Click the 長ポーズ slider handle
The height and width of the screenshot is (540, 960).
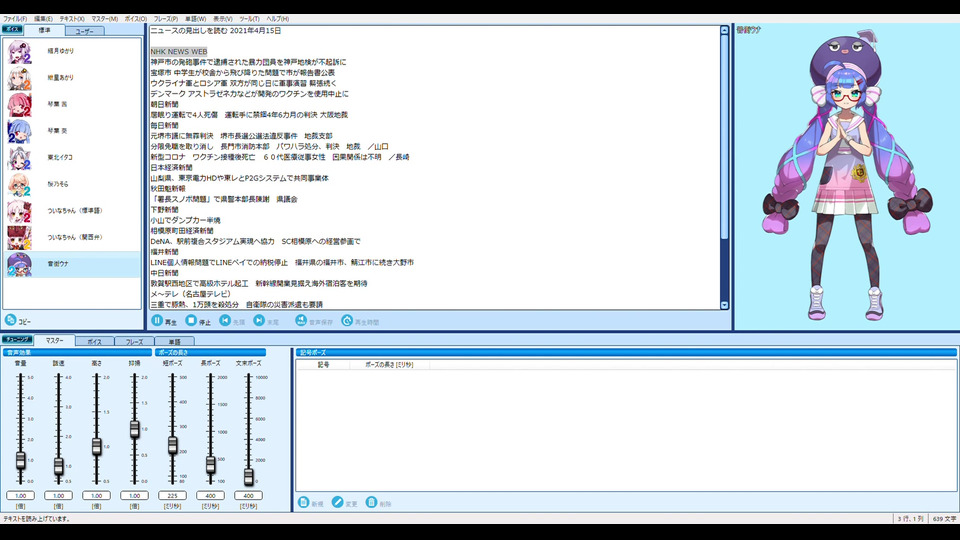coord(210,465)
